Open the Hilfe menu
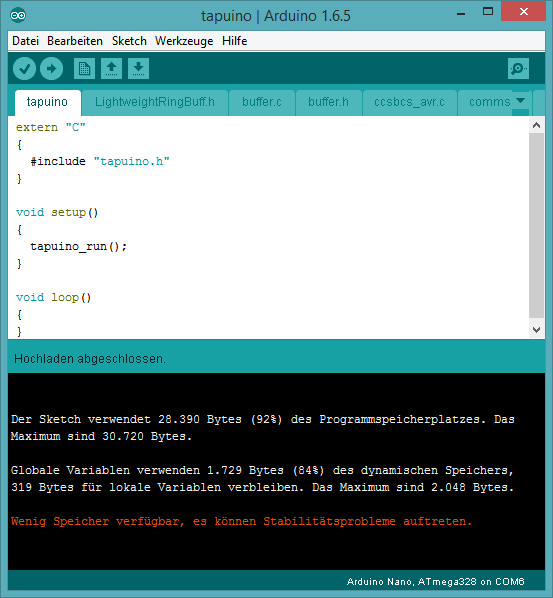The height and width of the screenshot is (598, 553). pos(235,41)
